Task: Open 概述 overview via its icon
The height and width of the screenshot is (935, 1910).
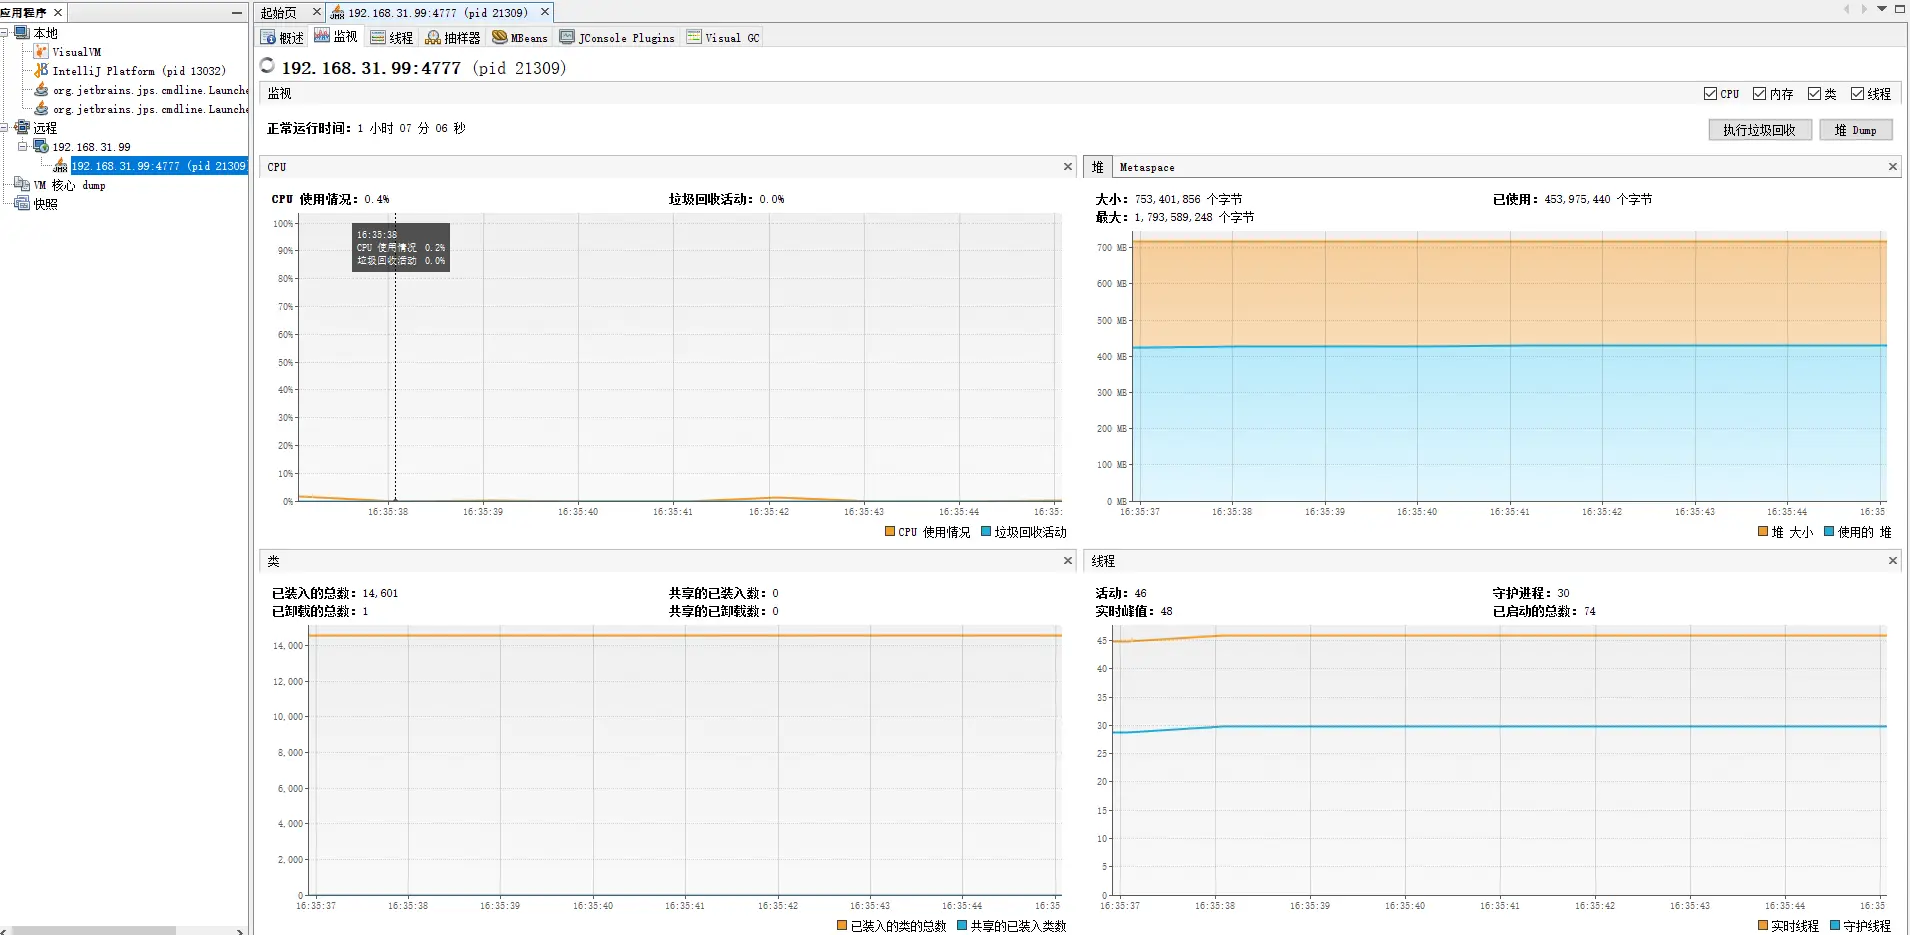Action: 268,37
